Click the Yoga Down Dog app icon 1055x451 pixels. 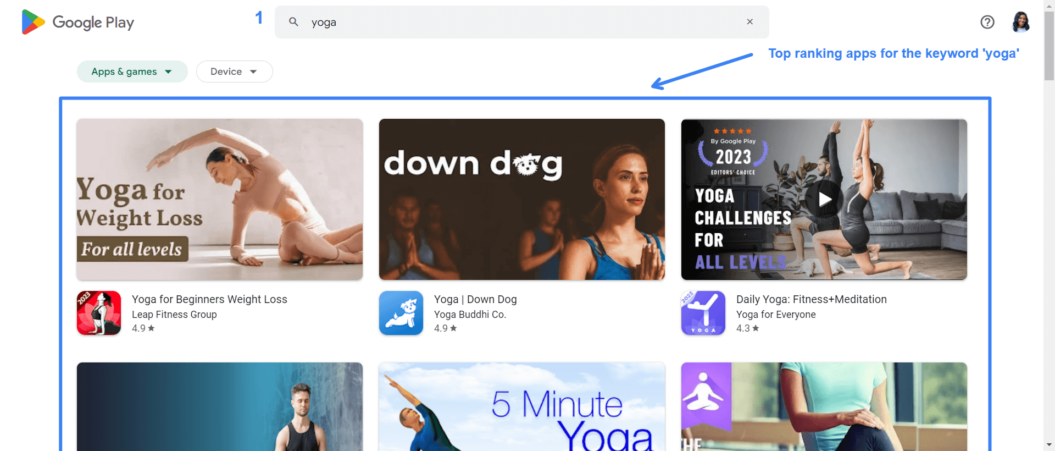click(401, 313)
